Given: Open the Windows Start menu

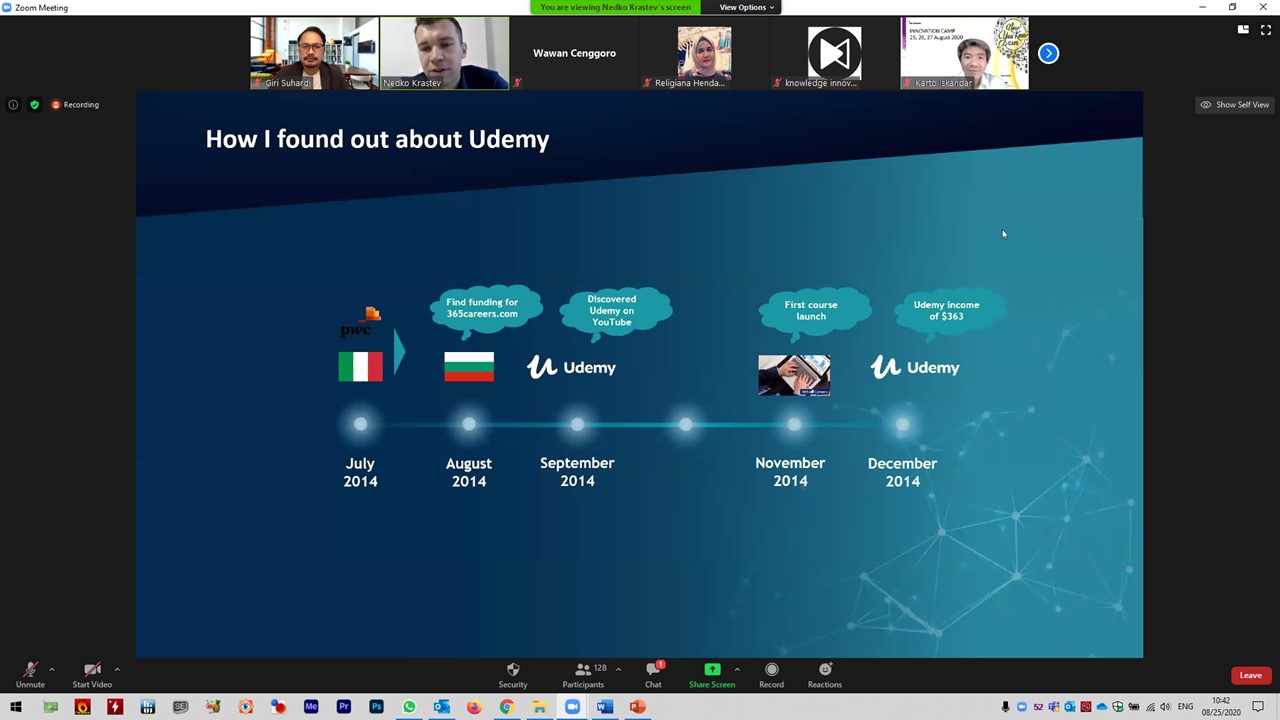Looking at the screenshot, I should (x=15, y=707).
